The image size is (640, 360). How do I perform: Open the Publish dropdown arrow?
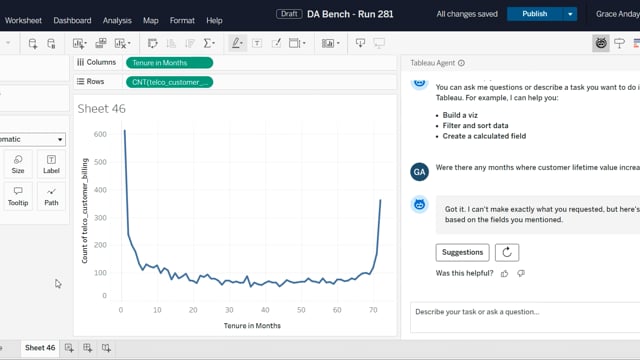[570, 14]
